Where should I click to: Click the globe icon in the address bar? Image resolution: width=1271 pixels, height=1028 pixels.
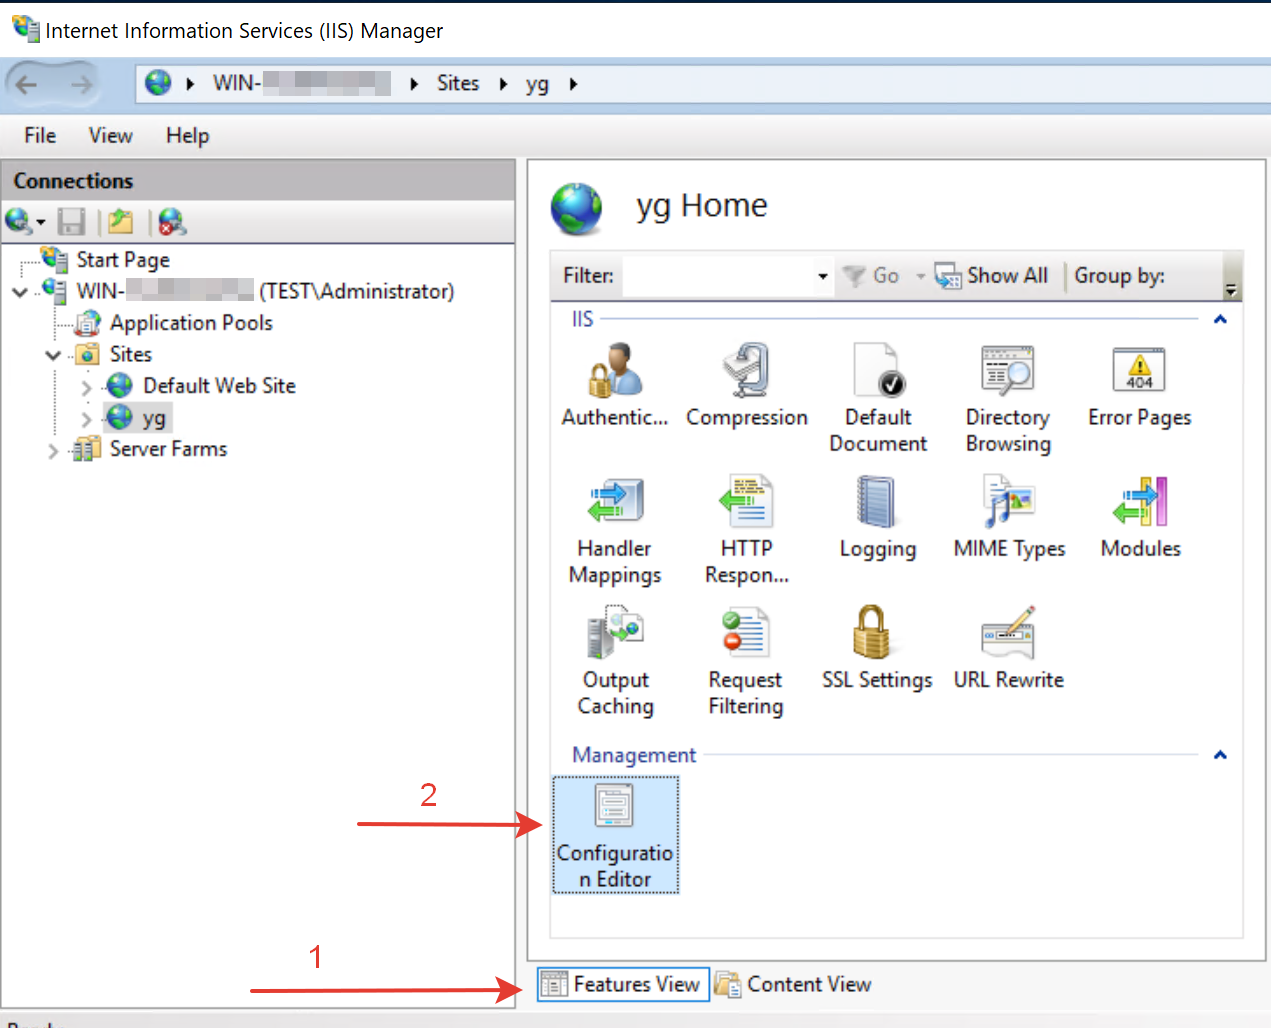point(158,83)
